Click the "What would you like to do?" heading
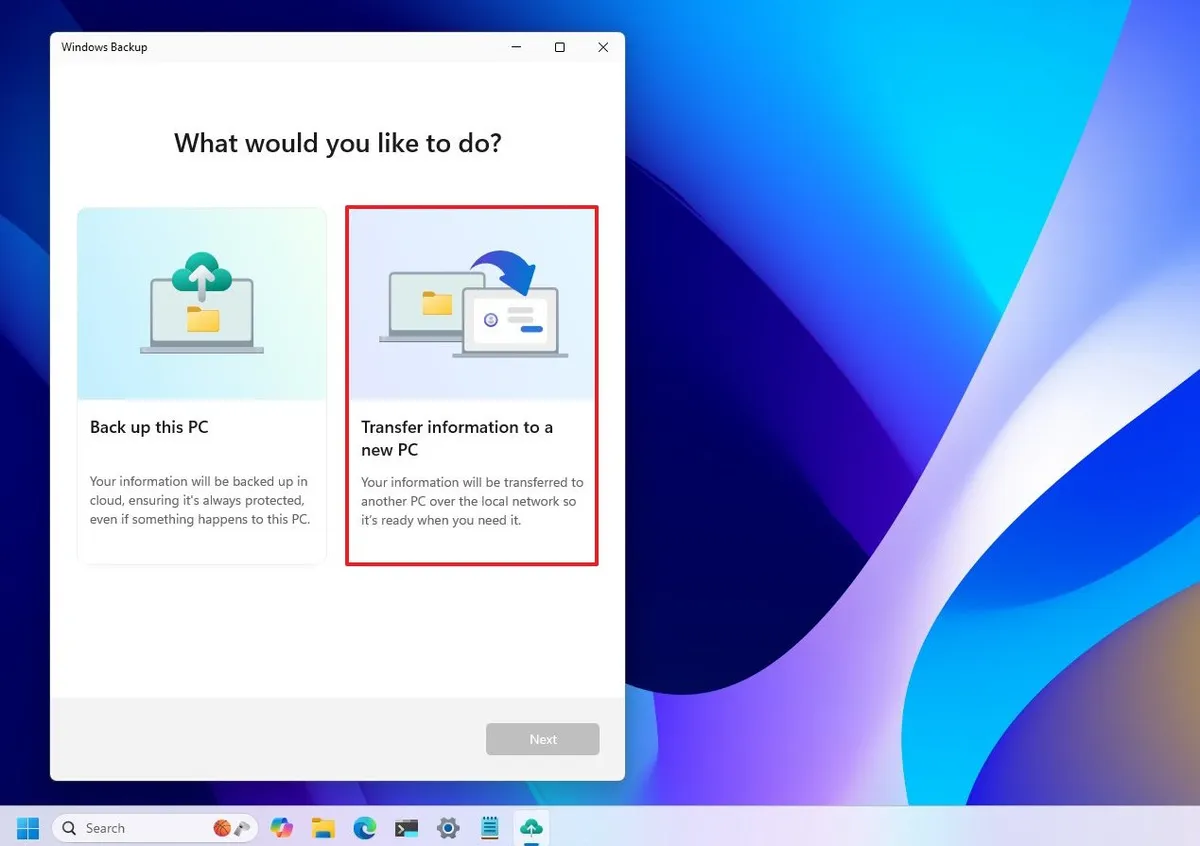This screenshot has width=1200, height=846. (x=337, y=143)
